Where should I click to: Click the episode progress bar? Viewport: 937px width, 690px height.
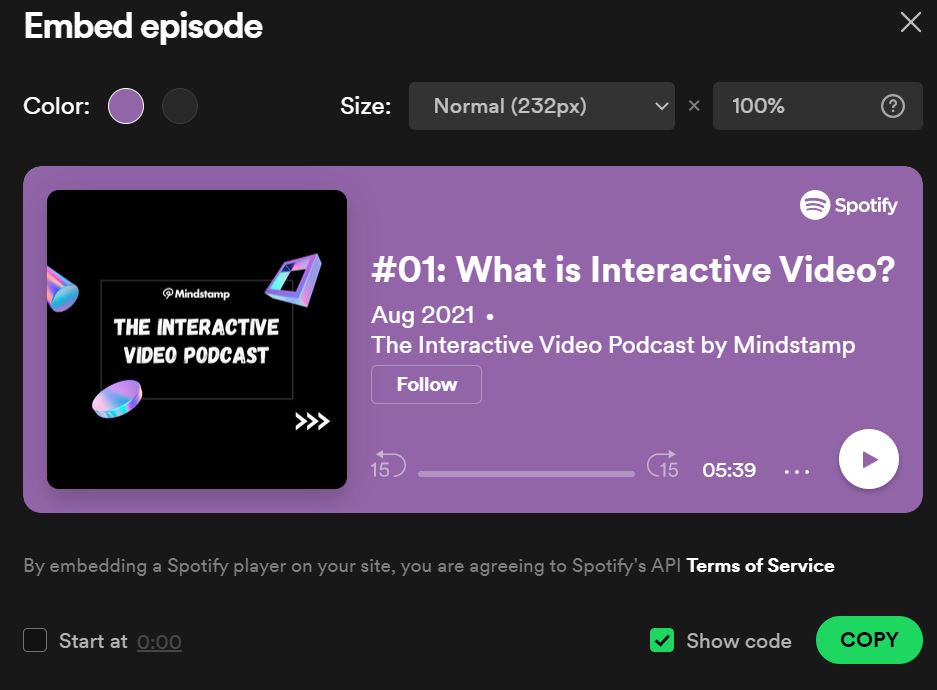(526, 473)
